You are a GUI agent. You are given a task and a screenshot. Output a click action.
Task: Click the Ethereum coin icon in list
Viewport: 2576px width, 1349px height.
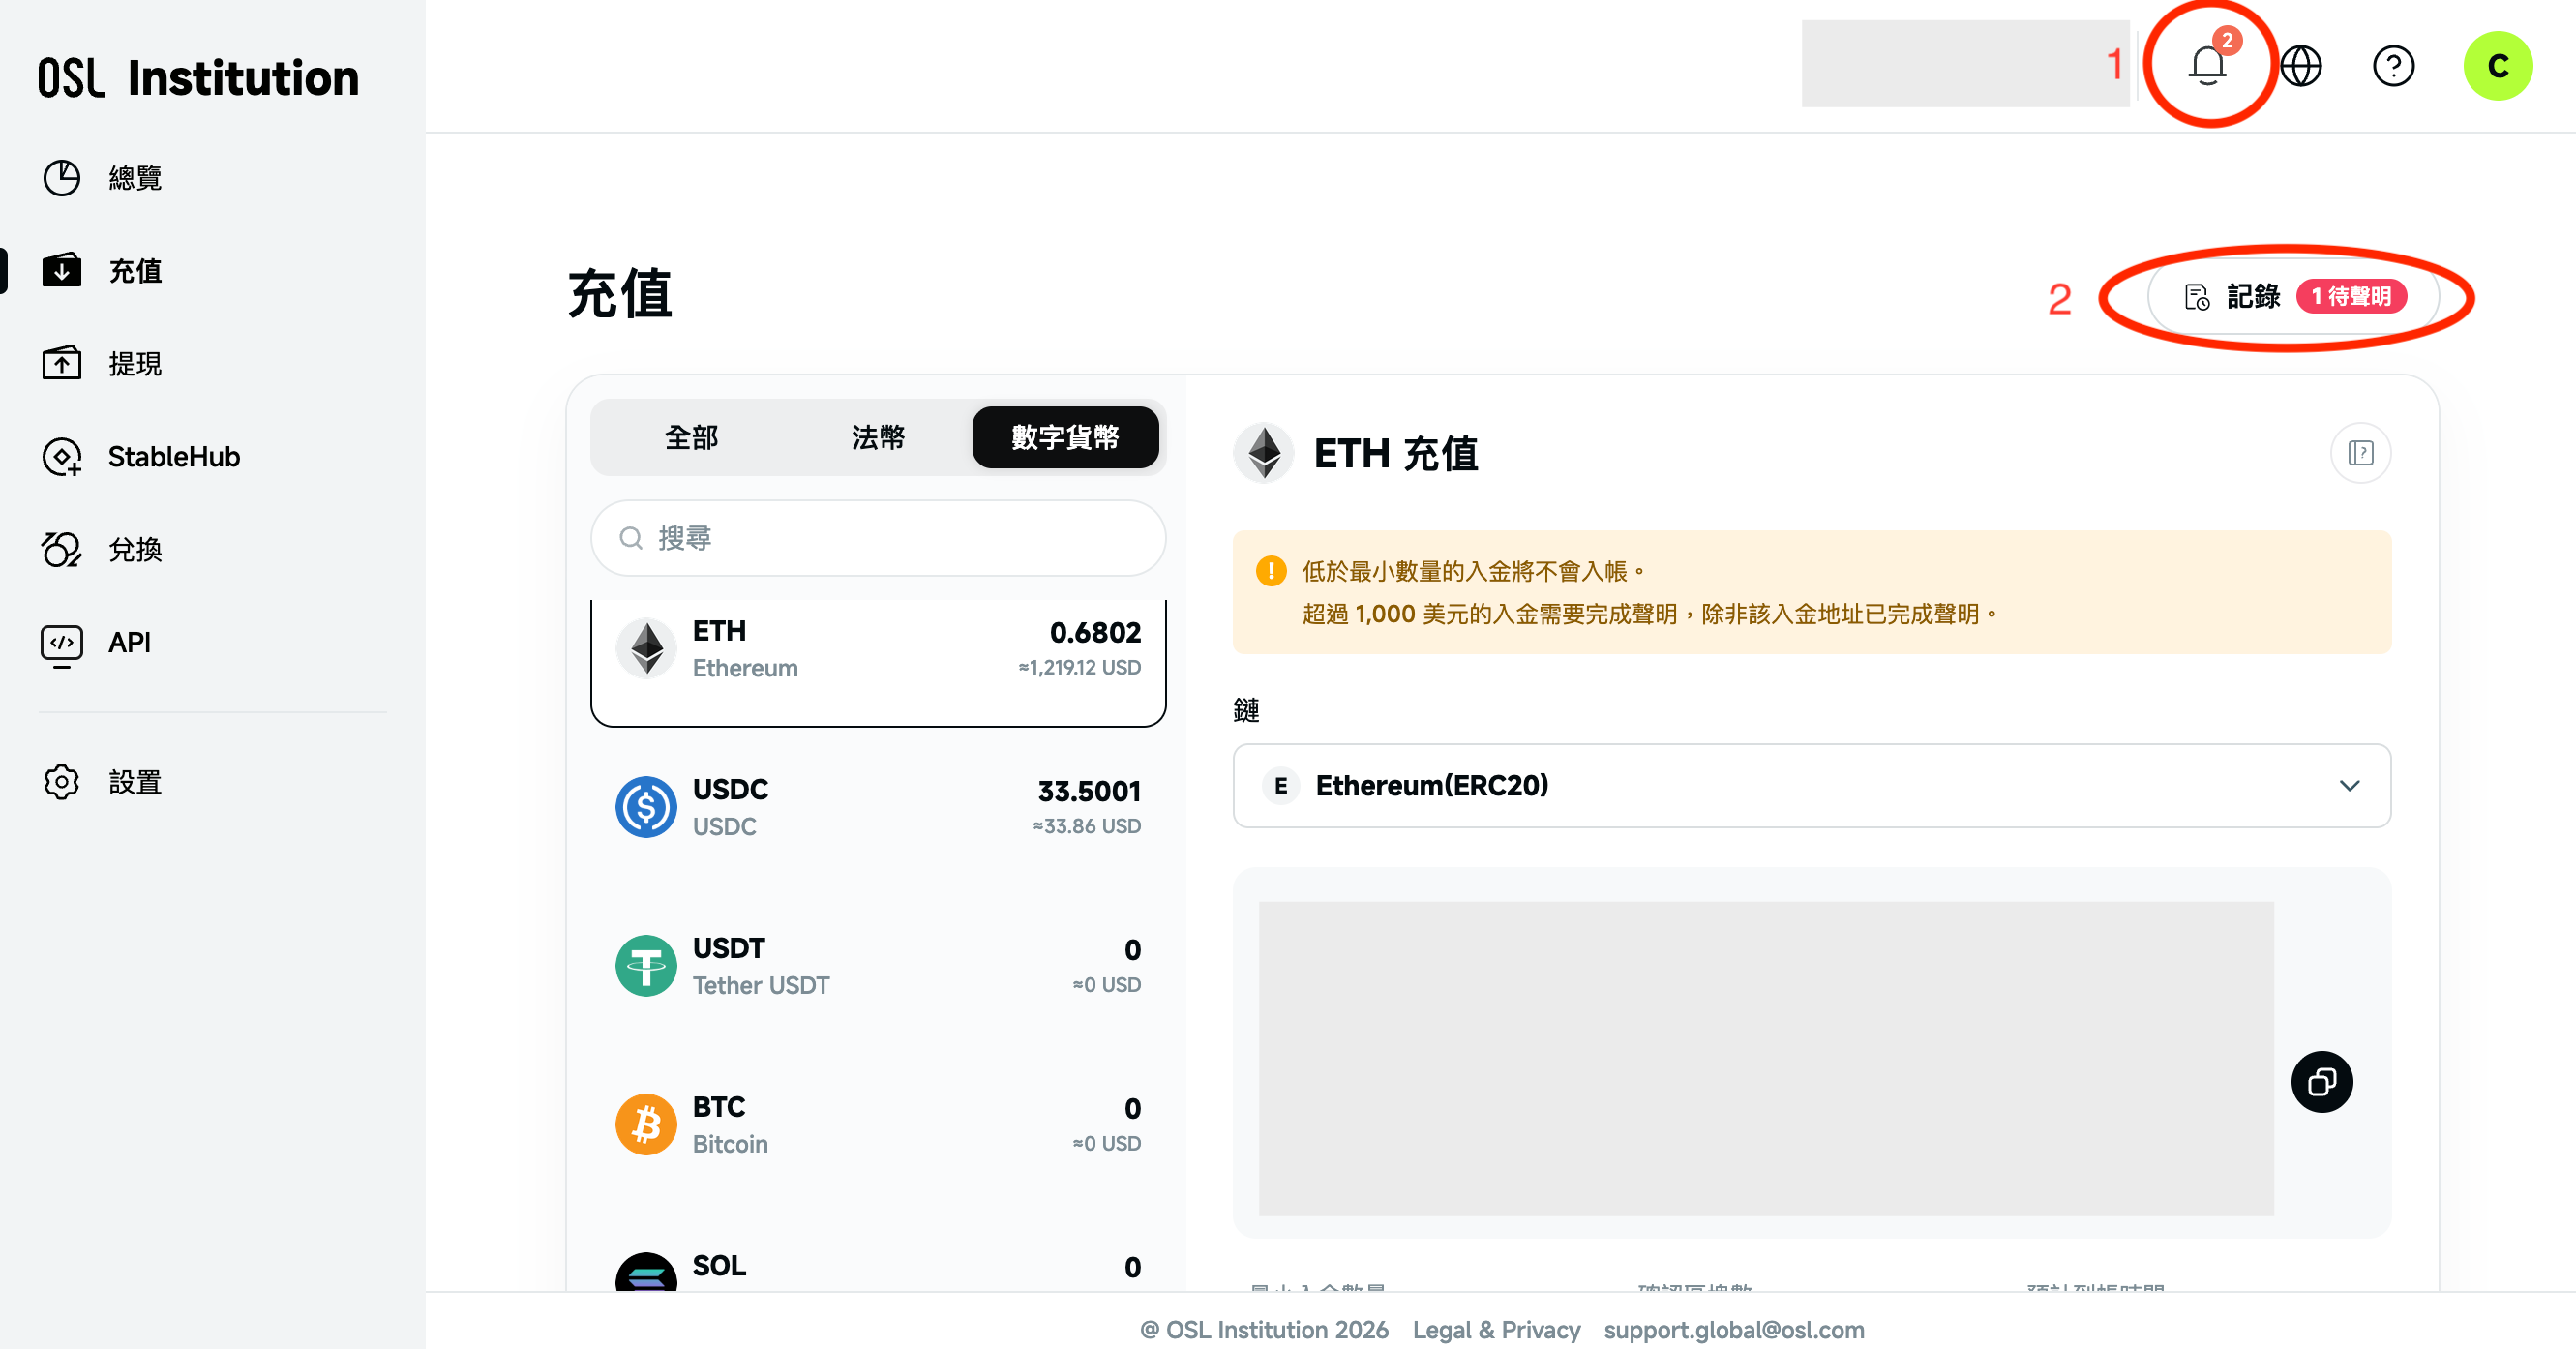point(646,648)
